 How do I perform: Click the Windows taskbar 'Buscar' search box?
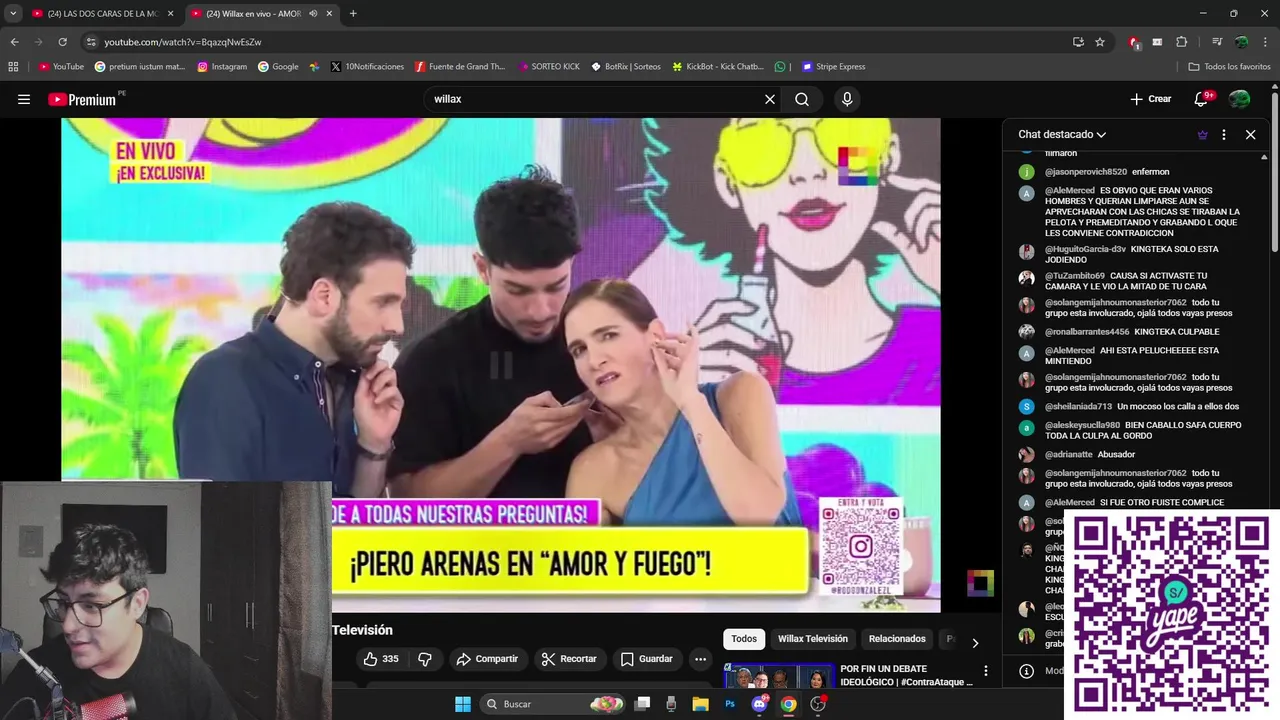click(x=553, y=704)
